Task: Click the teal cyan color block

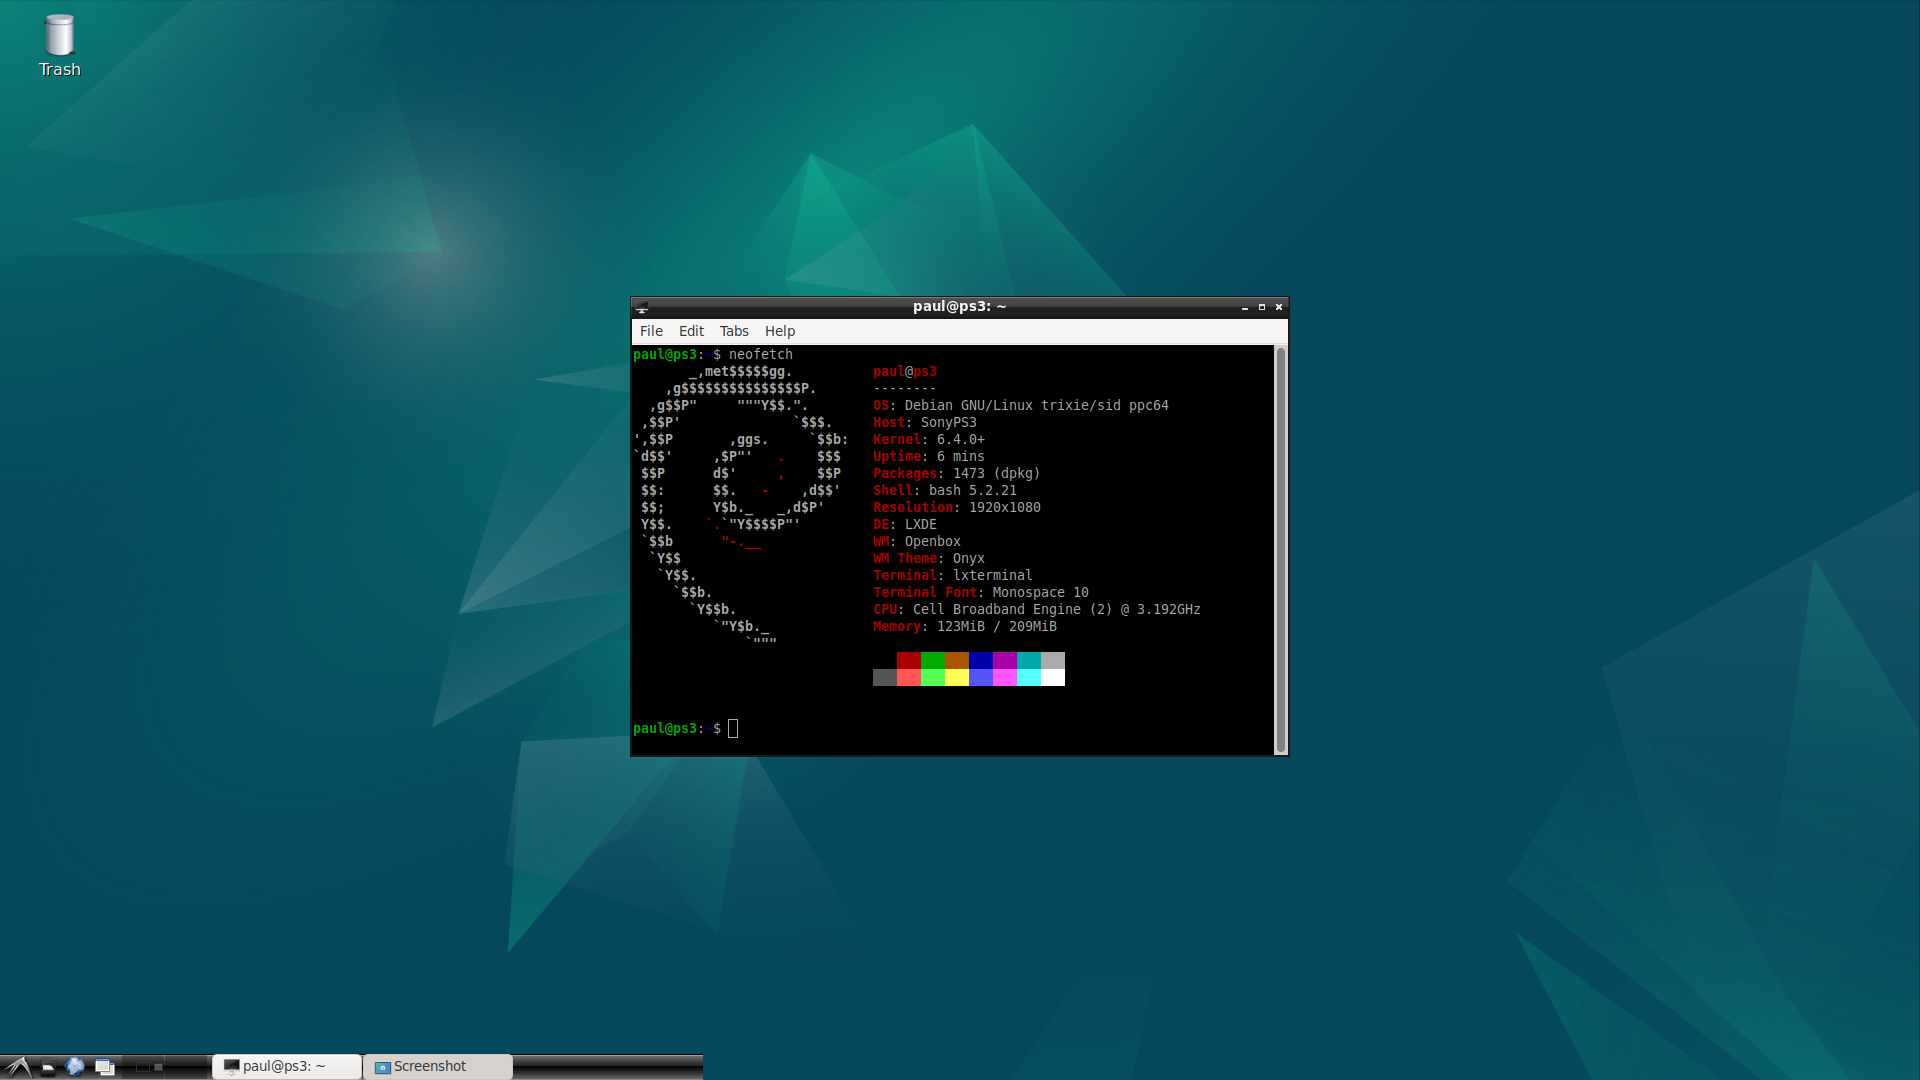Action: pos(1029,660)
